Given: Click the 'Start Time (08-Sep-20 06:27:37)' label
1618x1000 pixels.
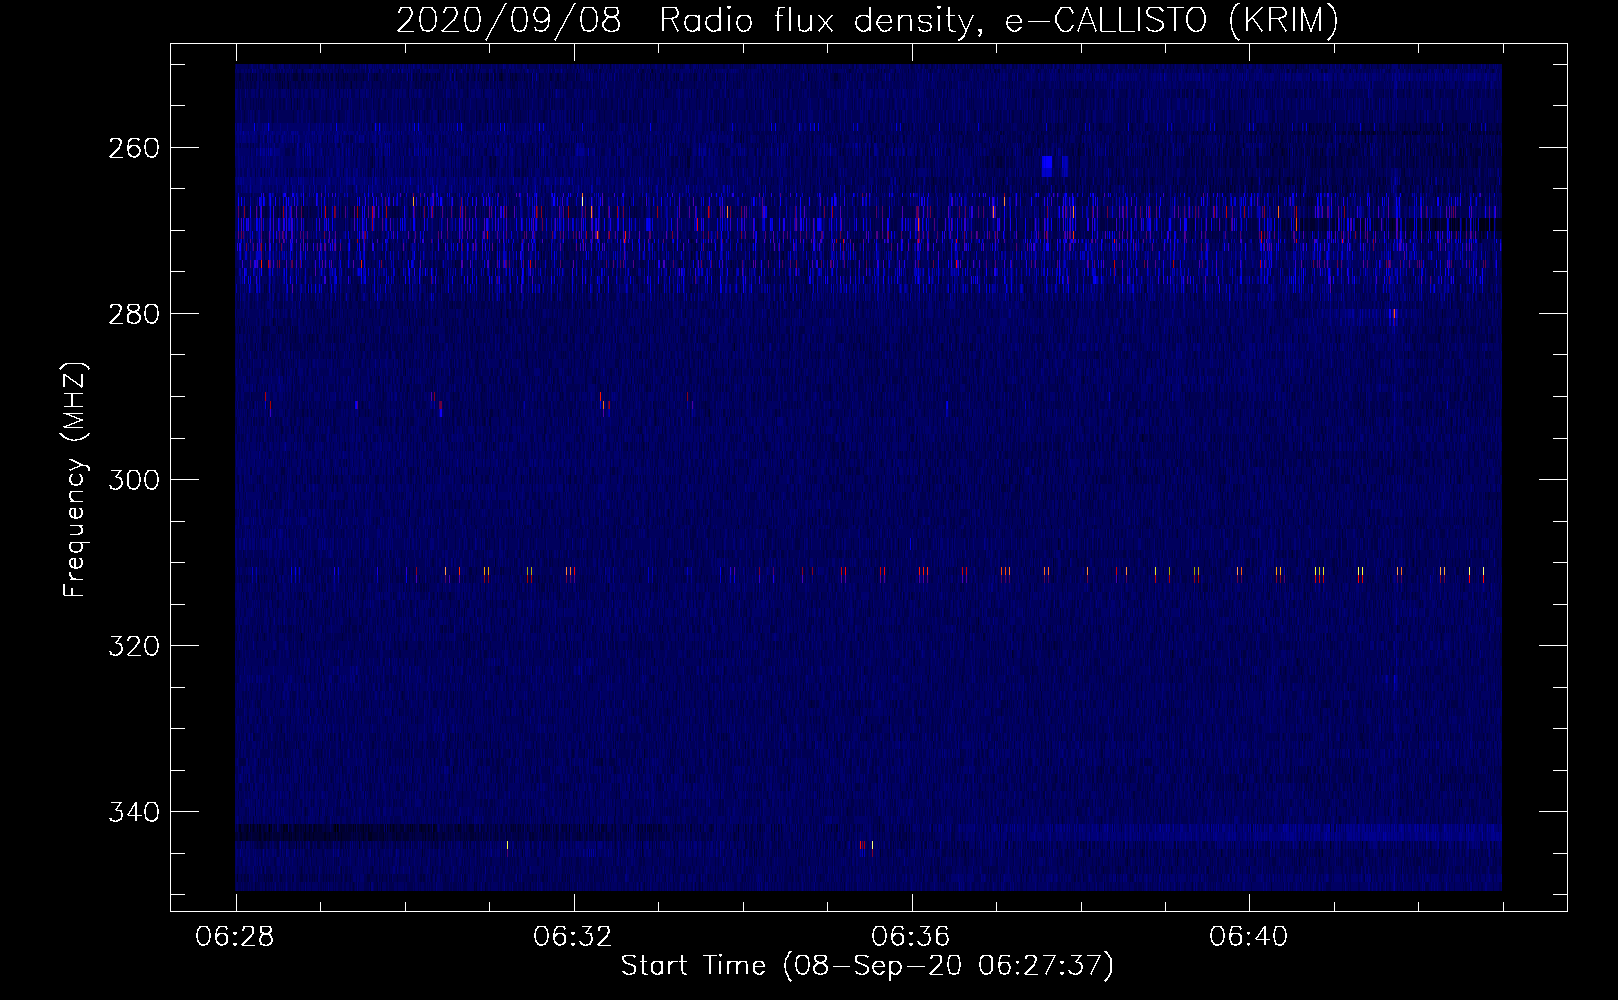Looking at the screenshot, I should coord(867,966).
